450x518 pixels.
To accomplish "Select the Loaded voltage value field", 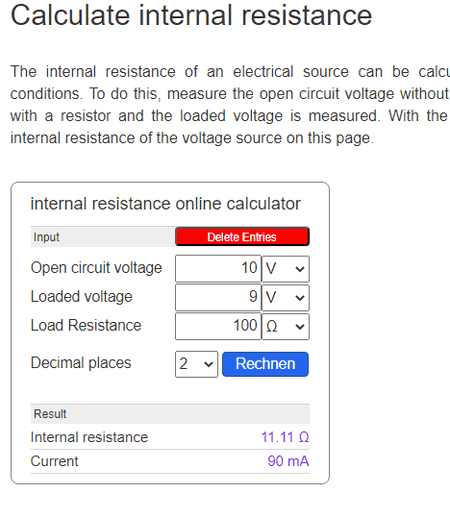I will (x=218, y=297).
